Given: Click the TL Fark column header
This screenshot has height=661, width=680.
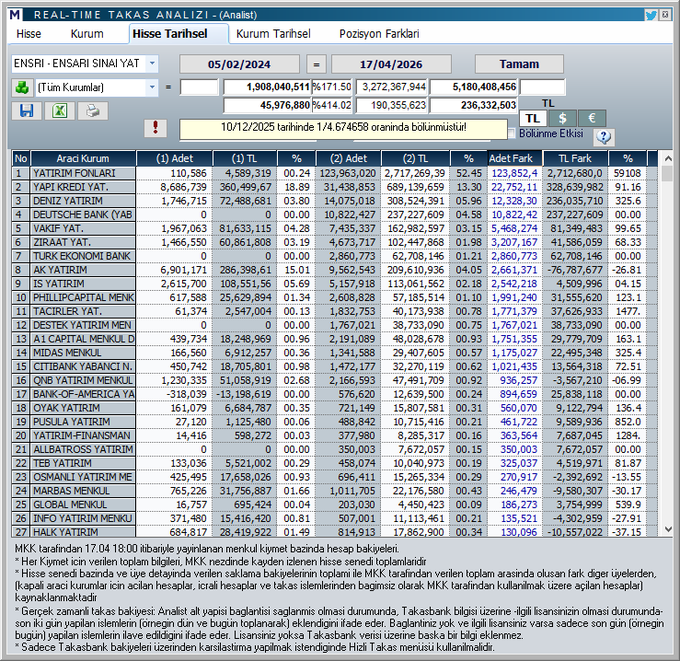Looking at the screenshot, I should click(575, 158).
